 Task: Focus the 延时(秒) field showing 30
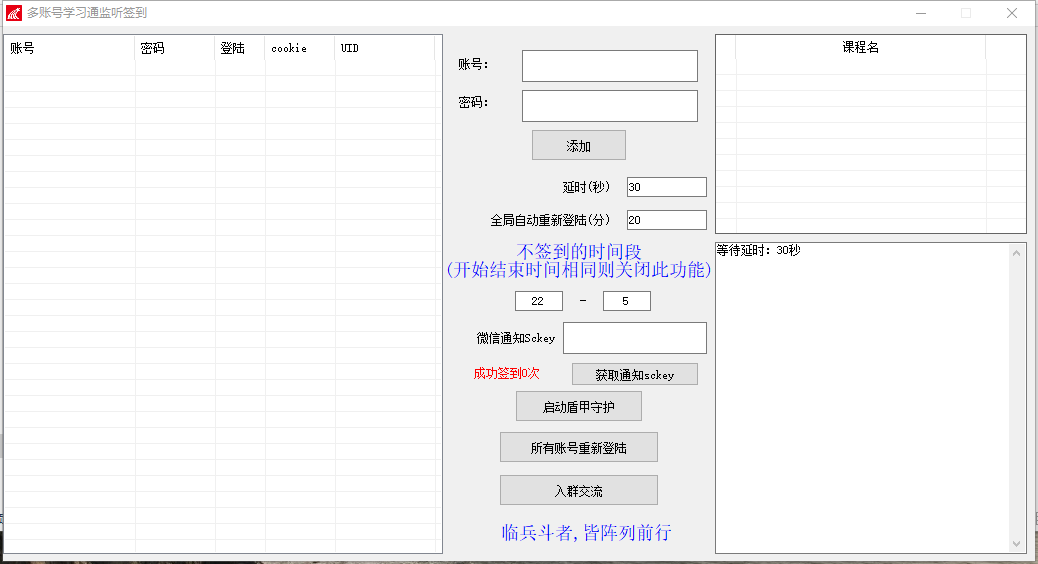pos(667,187)
